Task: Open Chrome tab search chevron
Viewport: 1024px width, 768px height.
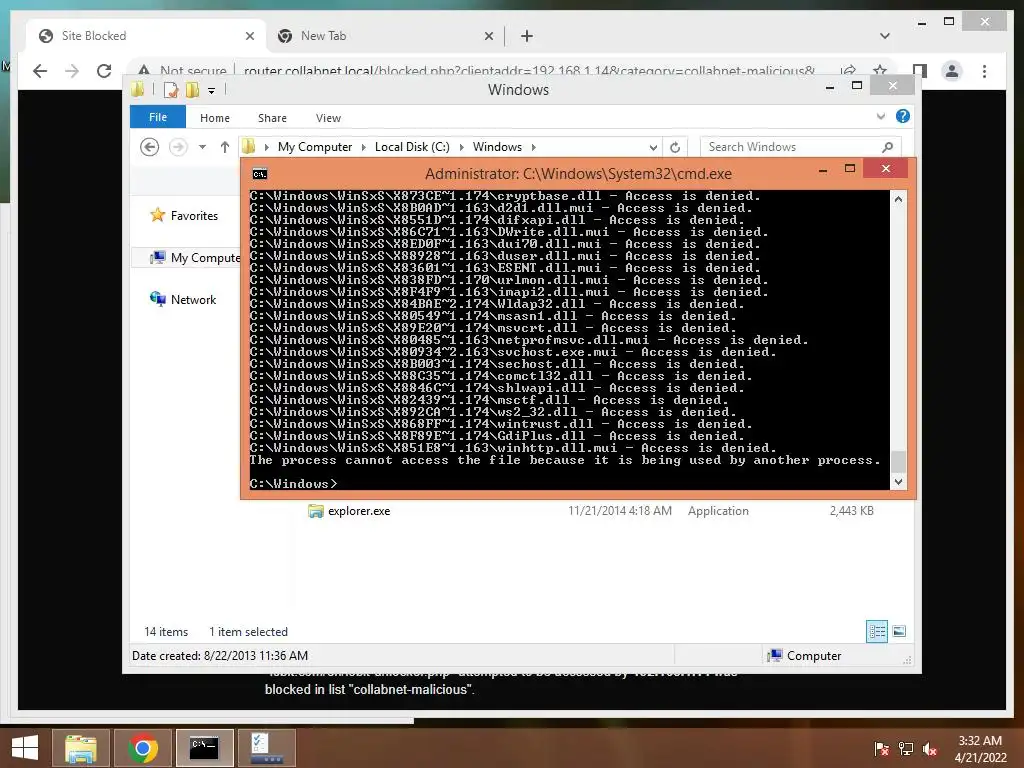Action: 885,36
